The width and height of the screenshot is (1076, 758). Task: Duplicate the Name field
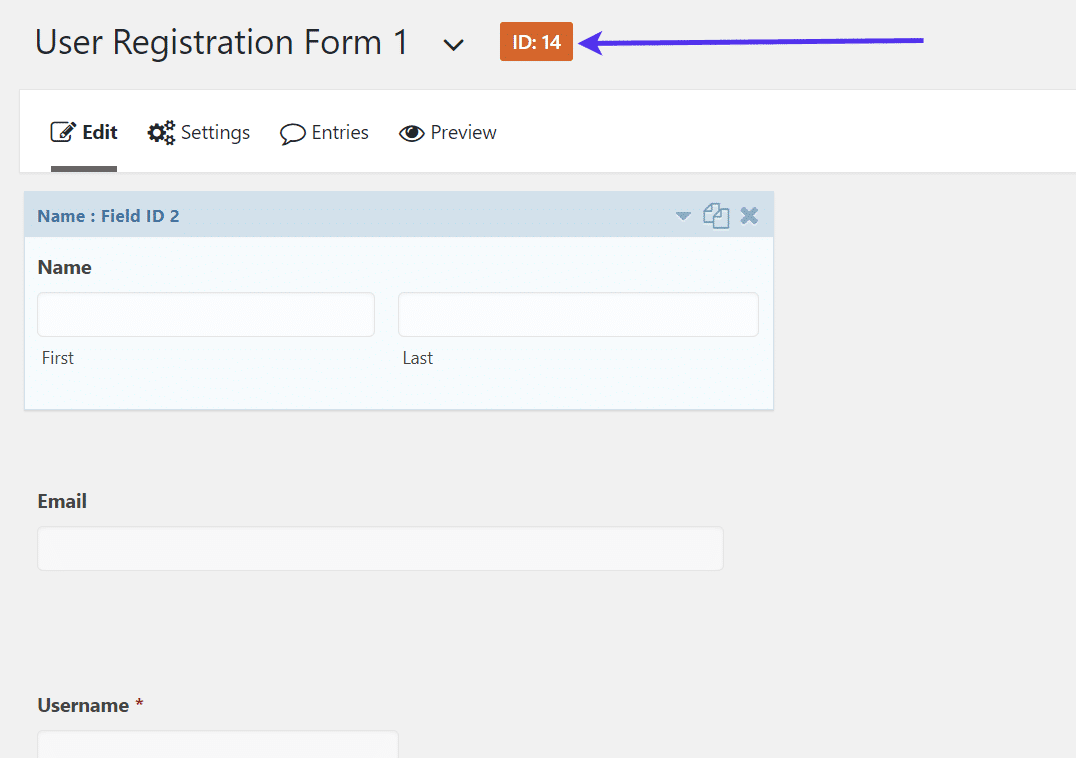[716, 216]
